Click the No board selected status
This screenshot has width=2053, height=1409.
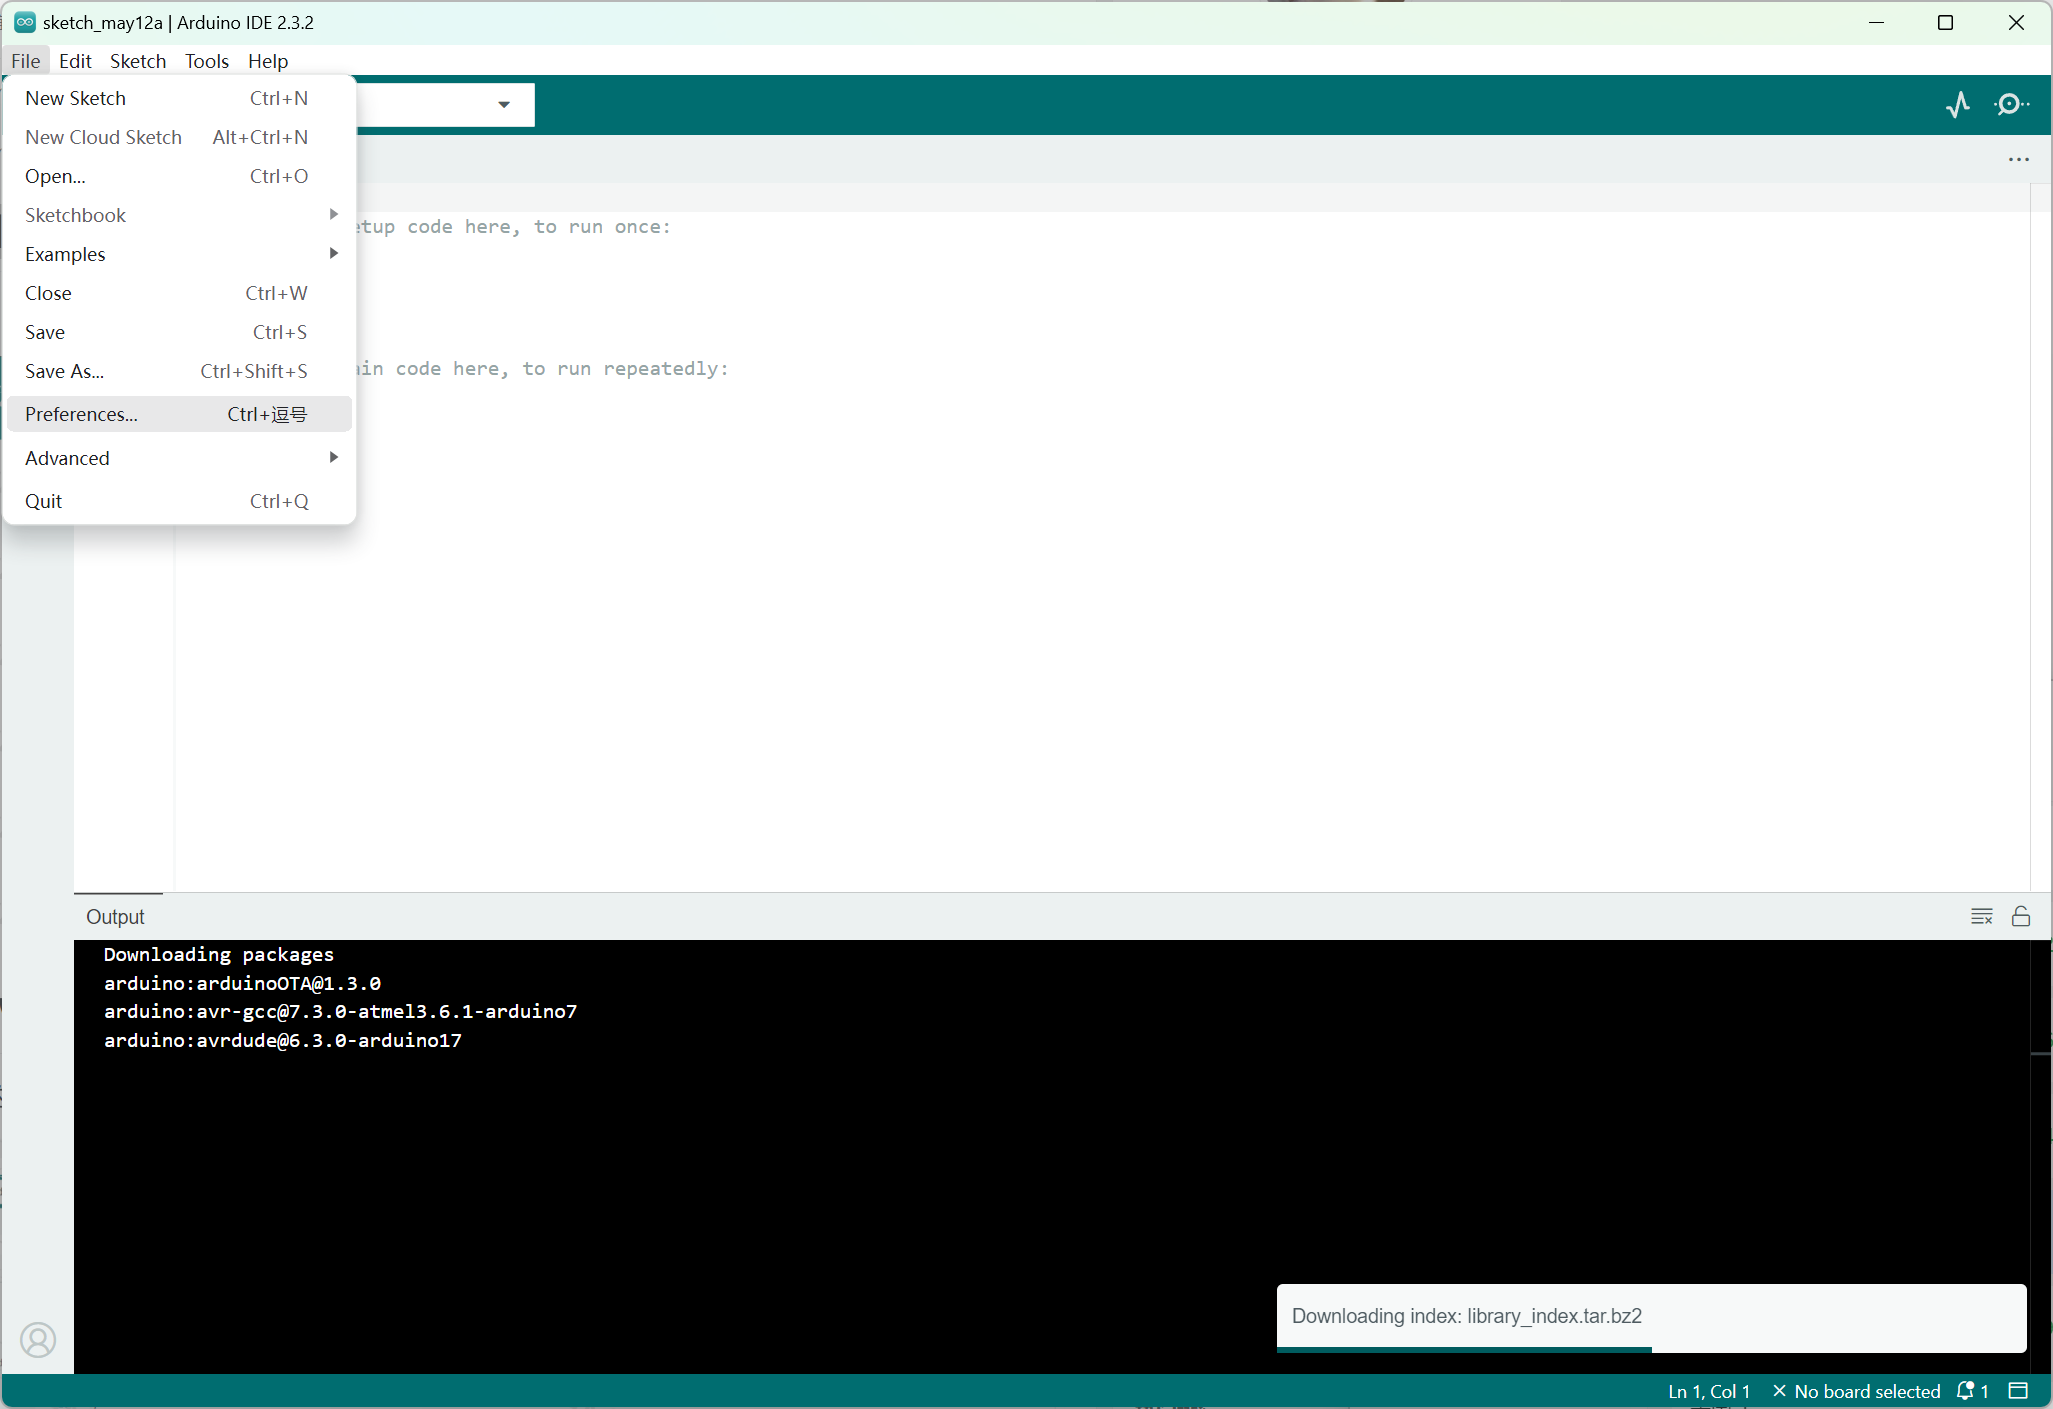(1856, 1391)
